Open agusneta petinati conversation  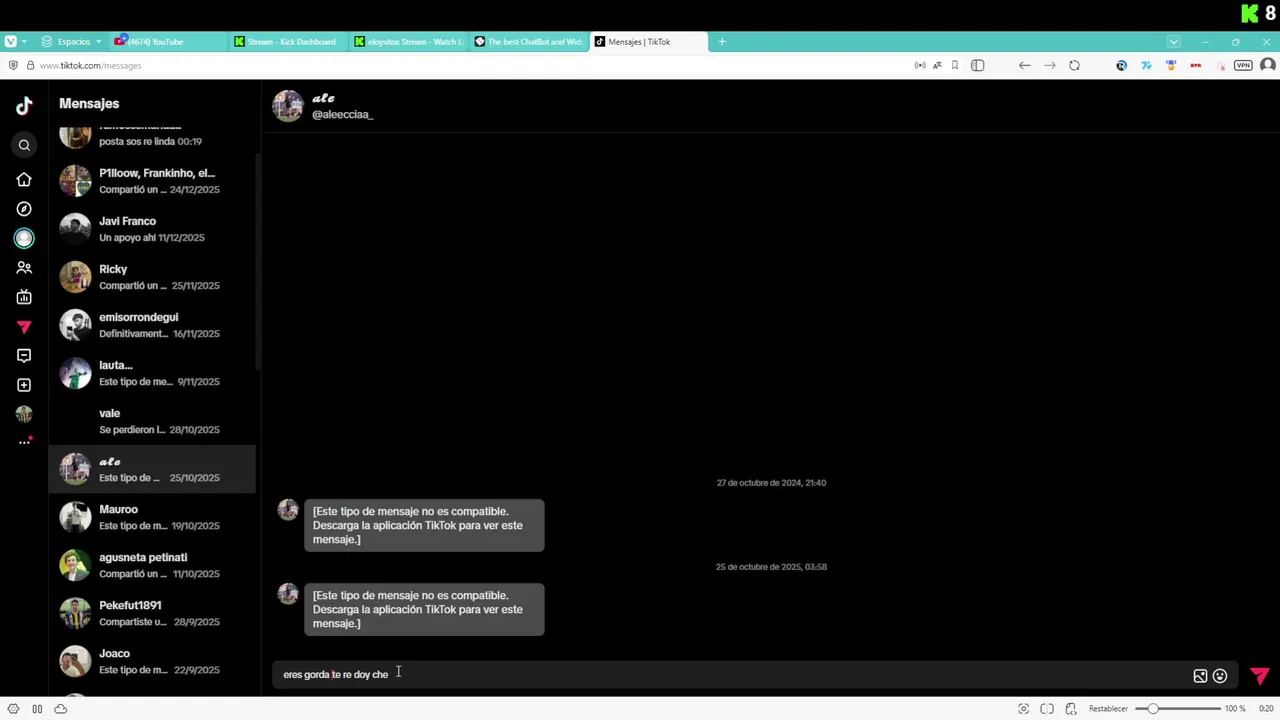pyautogui.click(x=152, y=565)
